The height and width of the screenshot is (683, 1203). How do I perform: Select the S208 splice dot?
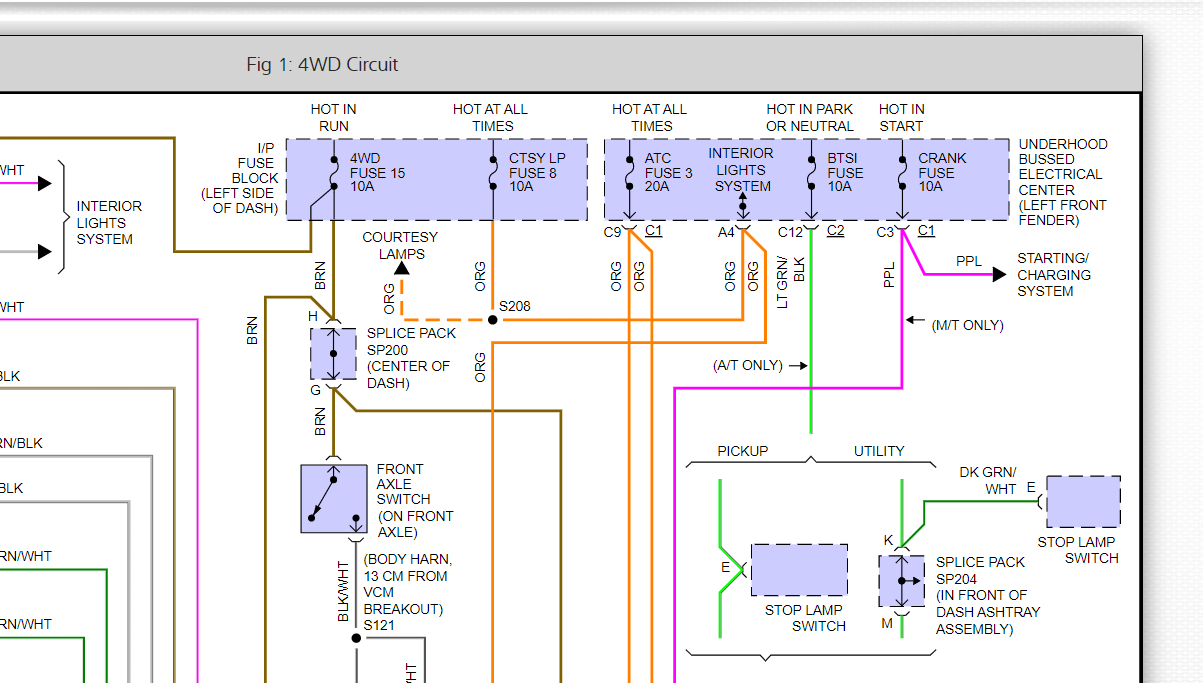(492, 320)
